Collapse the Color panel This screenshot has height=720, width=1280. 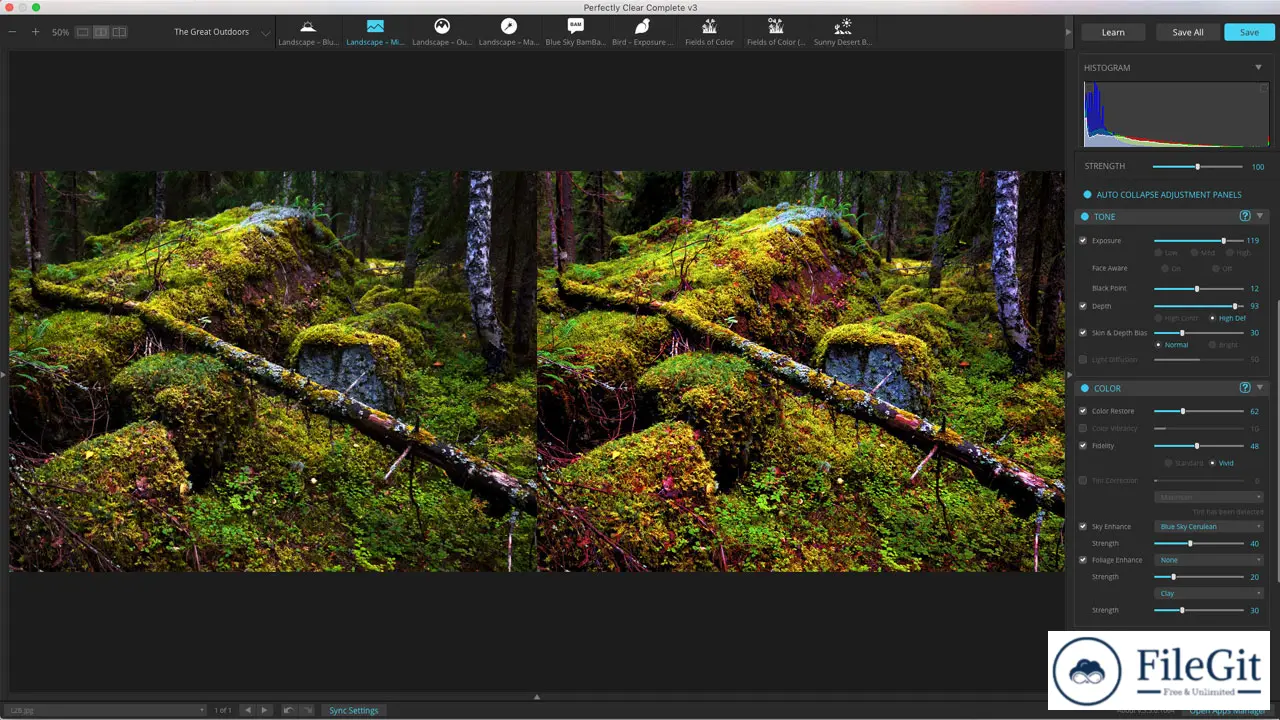click(1260, 388)
